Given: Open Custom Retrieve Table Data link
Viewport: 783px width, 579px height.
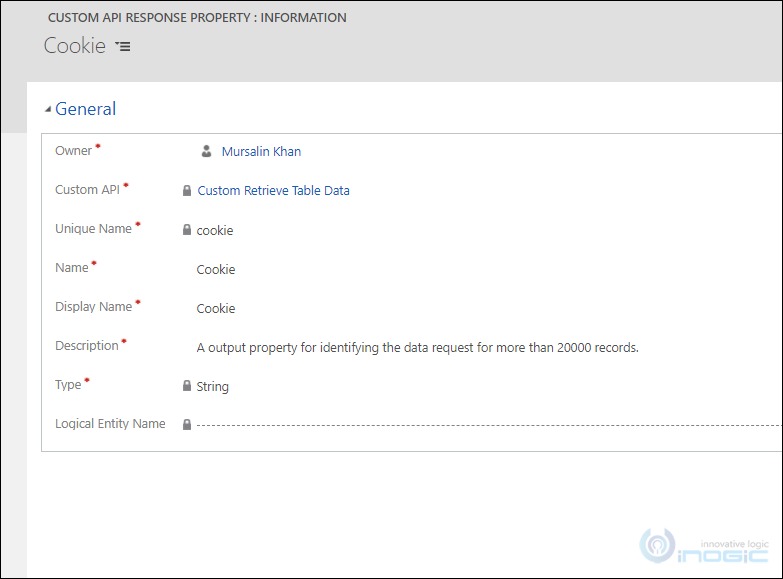Looking at the screenshot, I should coord(273,190).
